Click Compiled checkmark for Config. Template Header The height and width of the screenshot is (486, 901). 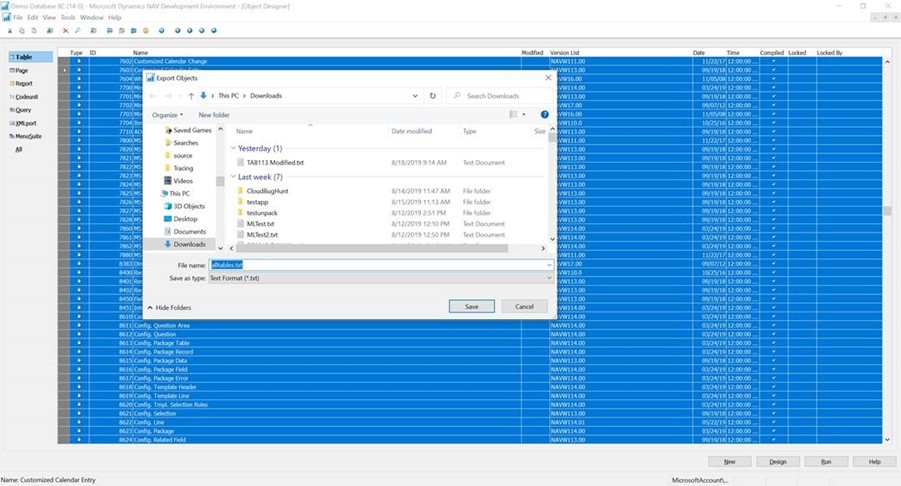pyautogui.click(x=773, y=387)
